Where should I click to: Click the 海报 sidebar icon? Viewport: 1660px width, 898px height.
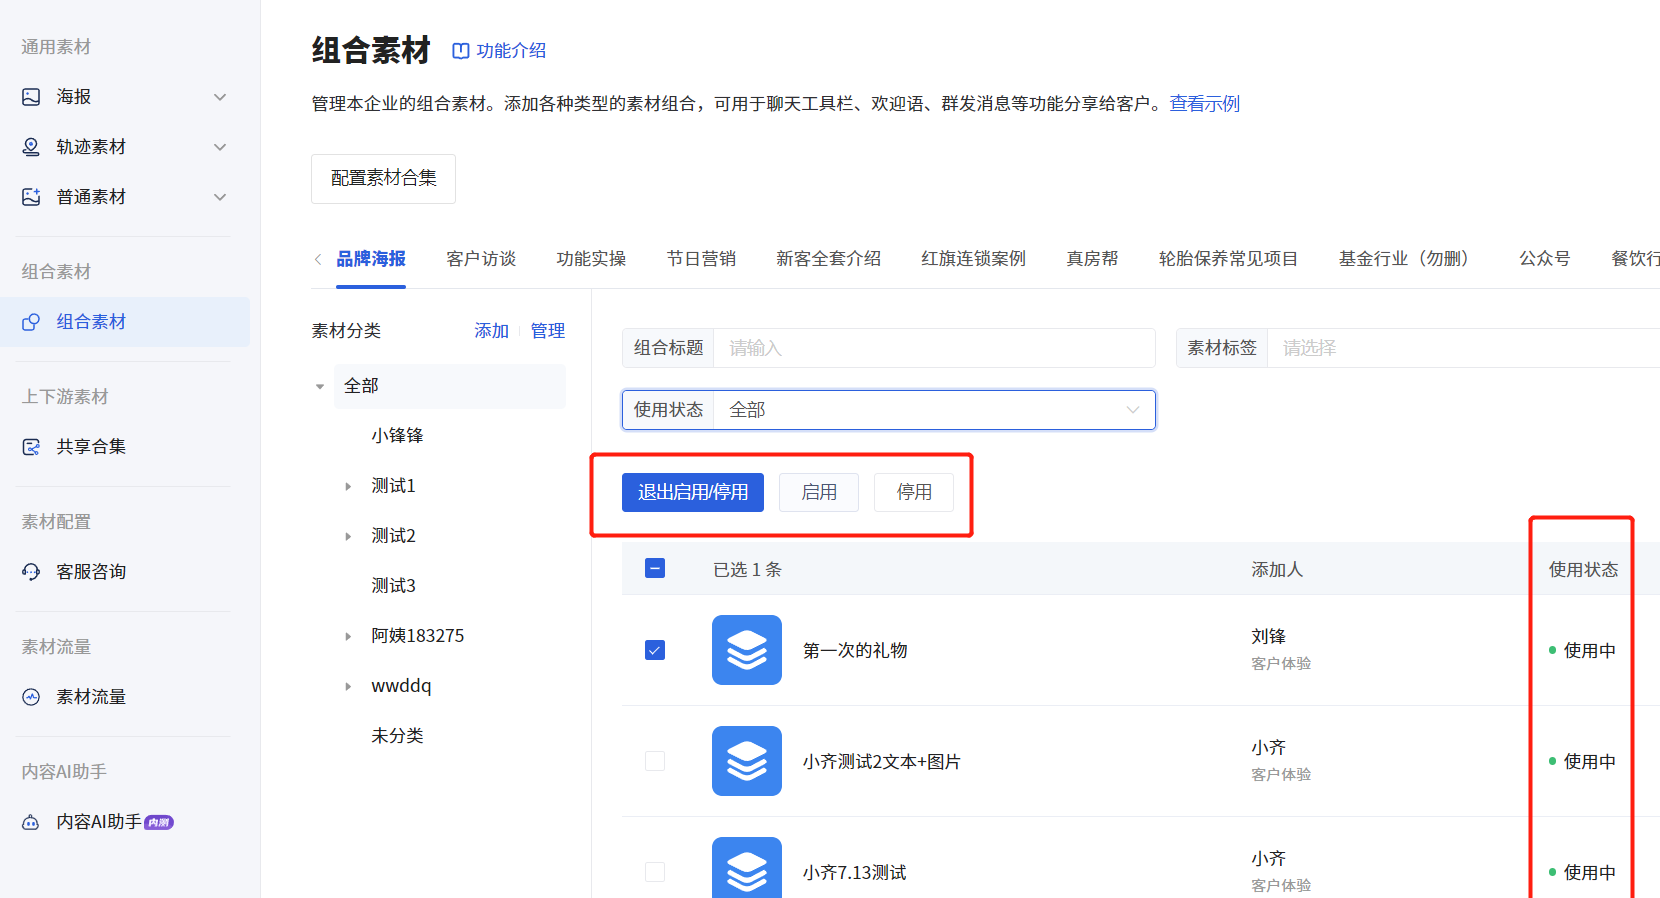coord(31,97)
